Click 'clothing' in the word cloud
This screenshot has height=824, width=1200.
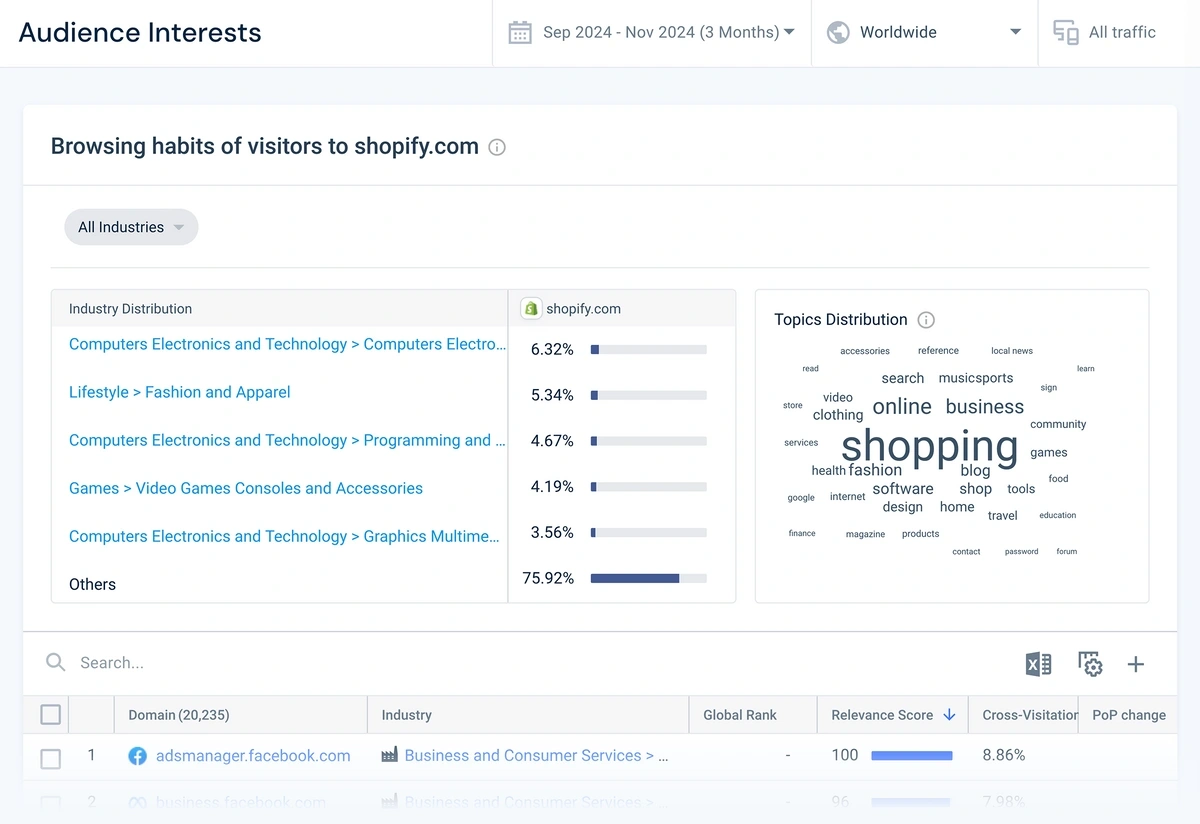[x=838, y=415]
